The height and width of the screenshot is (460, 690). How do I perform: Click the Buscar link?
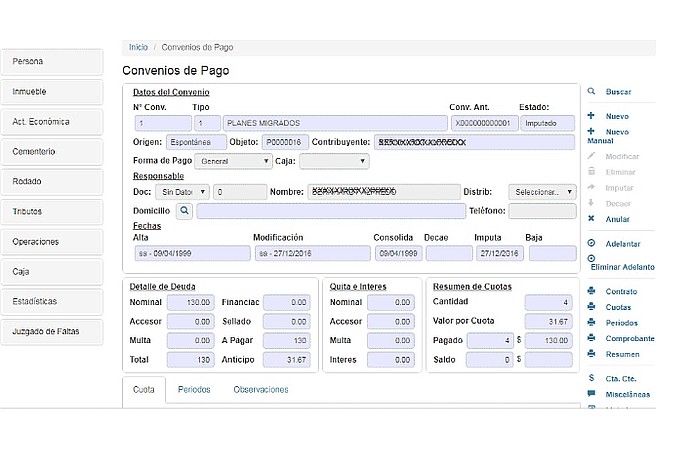[x=618, y=92]
